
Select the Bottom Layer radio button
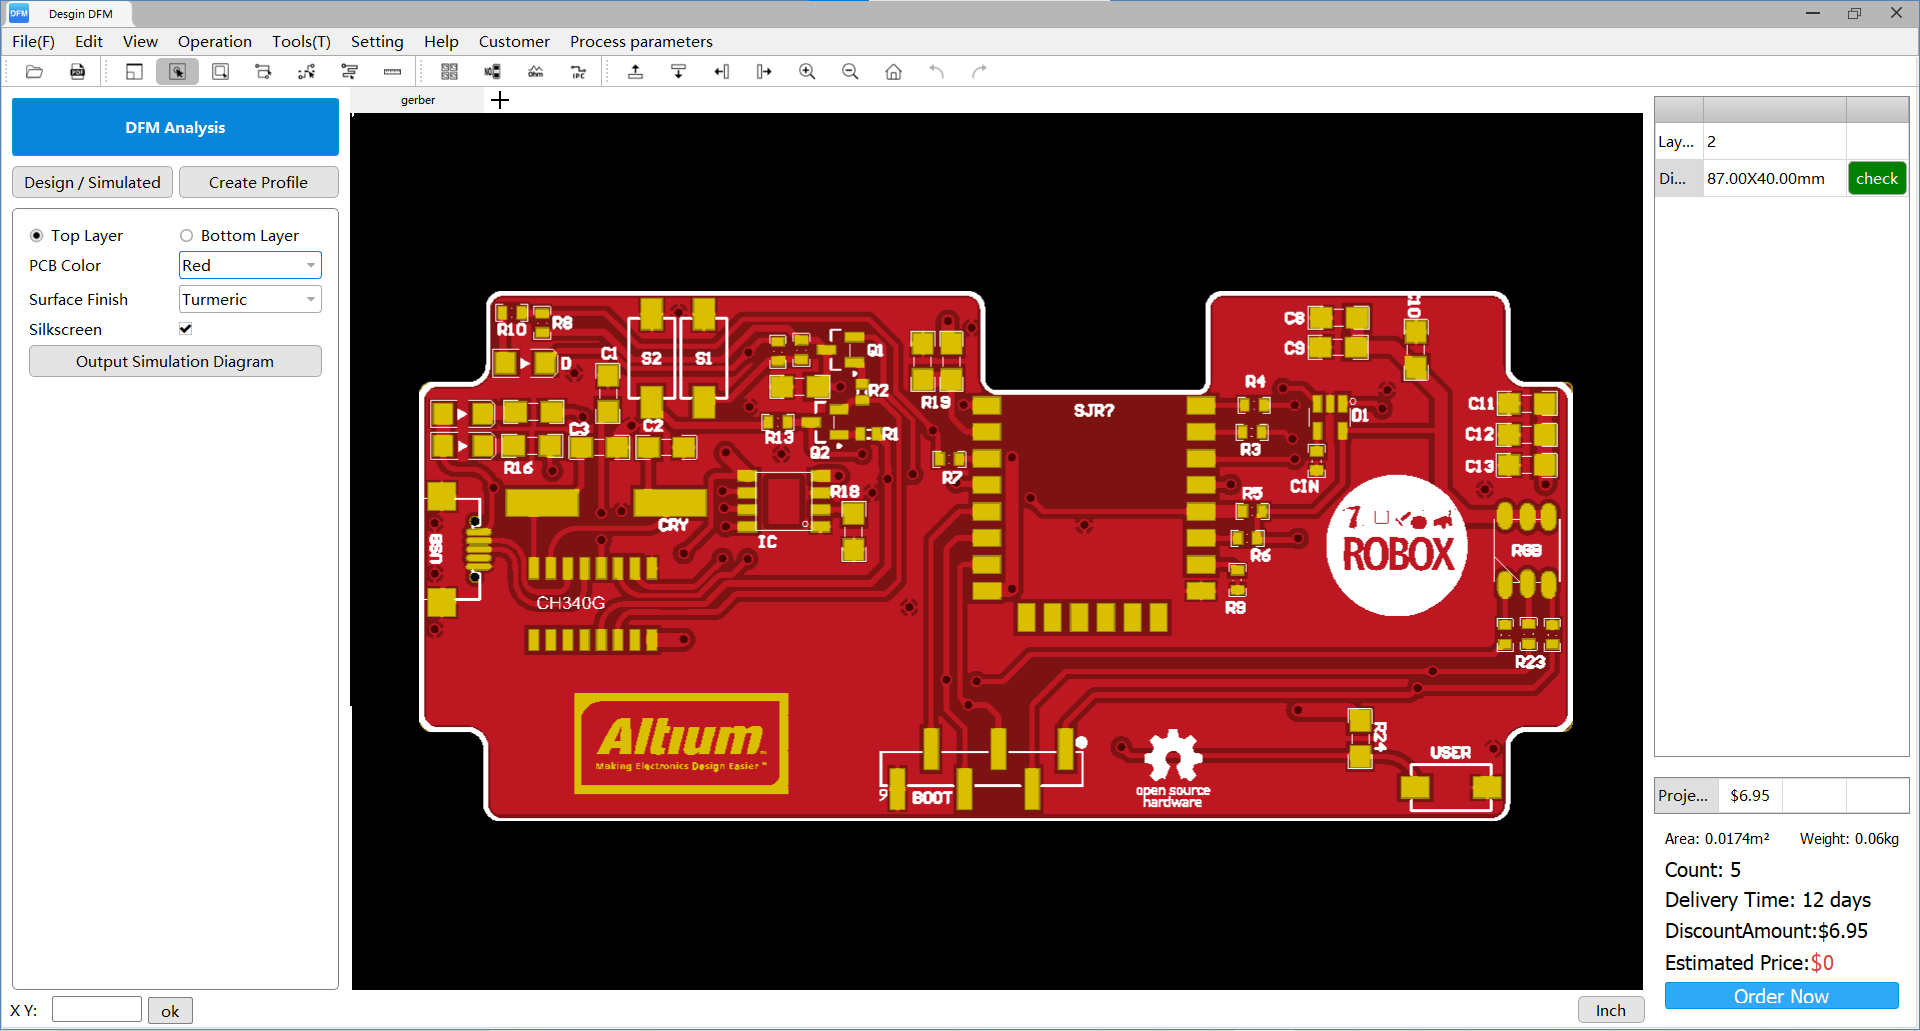186,235
